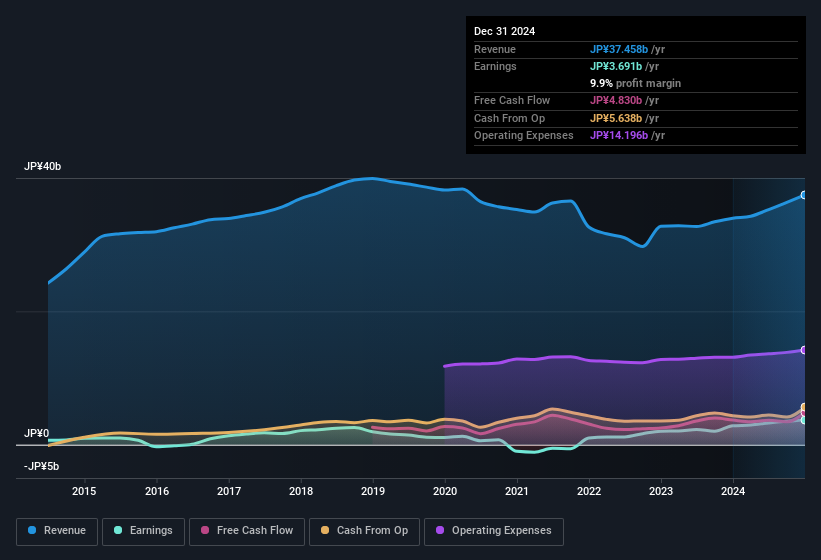Click the Revenue line endpoint marker
The height and width of the screenshot is (560, 821).
(x=804, y=195)
